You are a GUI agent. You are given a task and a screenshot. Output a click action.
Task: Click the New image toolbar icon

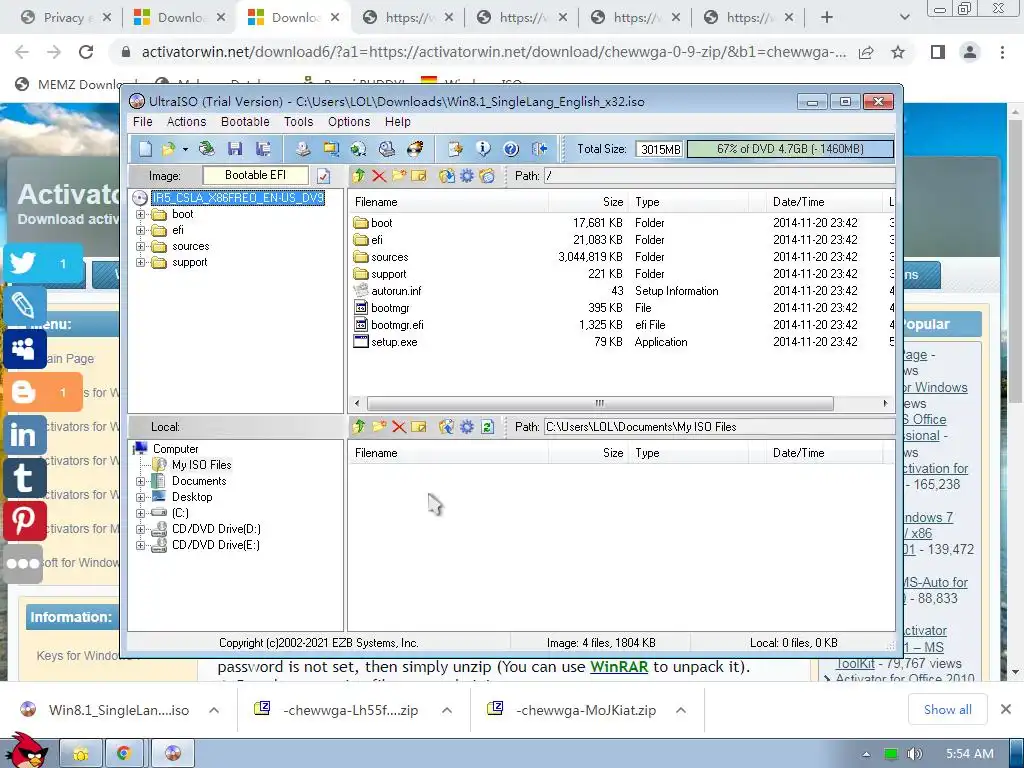point(145,149)
